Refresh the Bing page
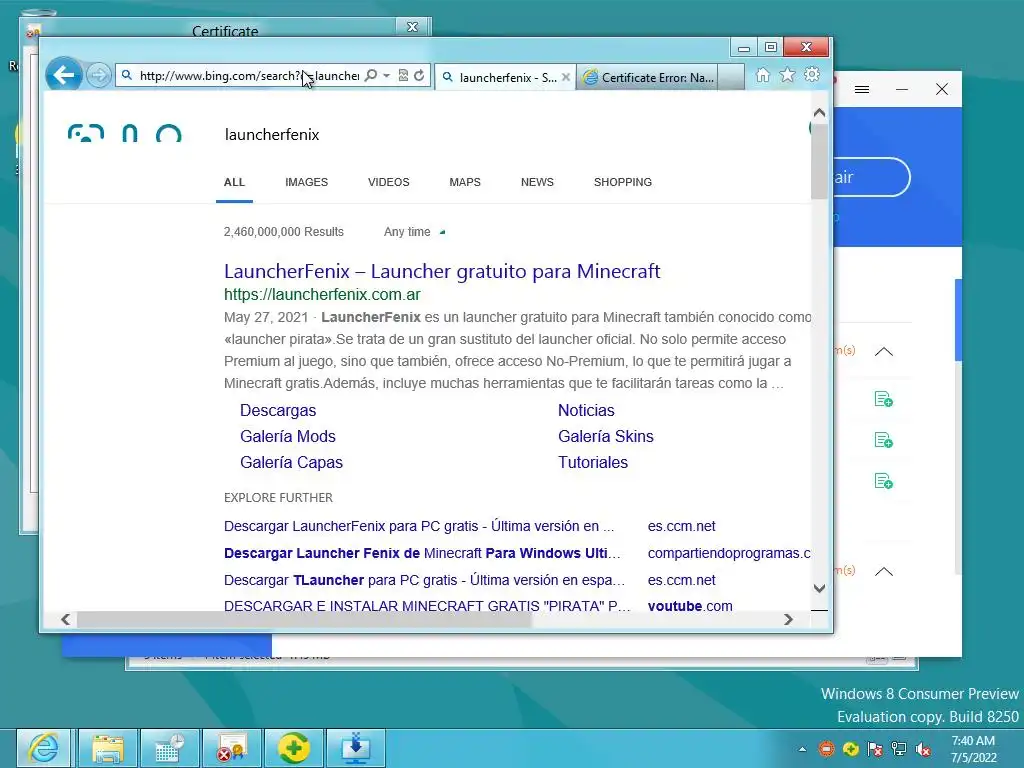 coord(419,76)
